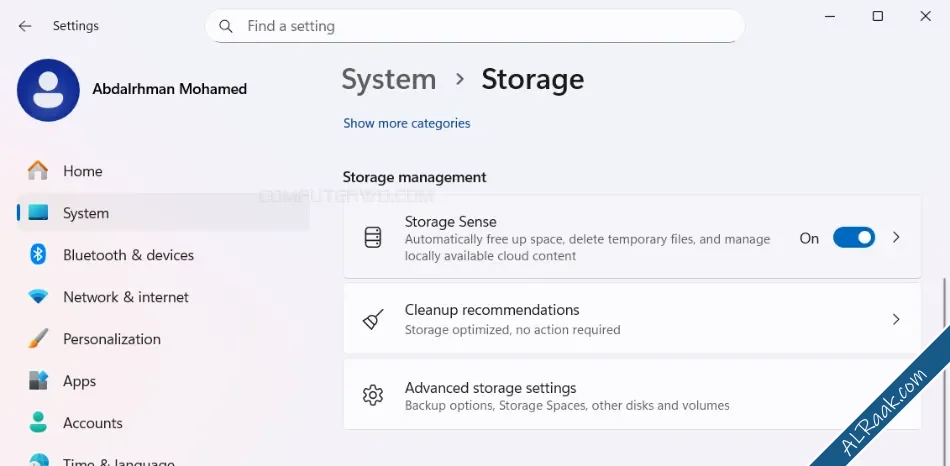Select System in the sidebar
Viewport: 950px width, 466px height.
coord(164,213)
